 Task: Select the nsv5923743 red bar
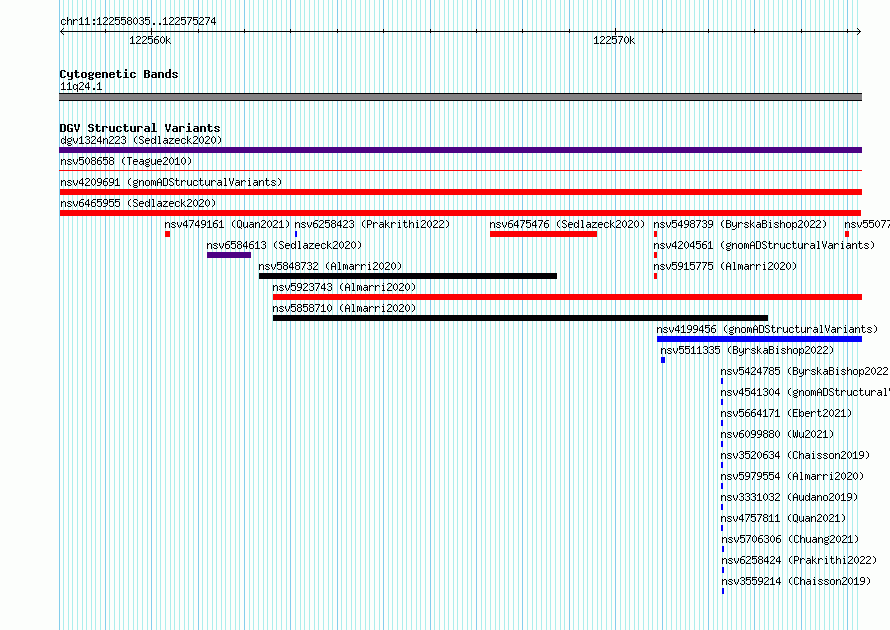567,297
